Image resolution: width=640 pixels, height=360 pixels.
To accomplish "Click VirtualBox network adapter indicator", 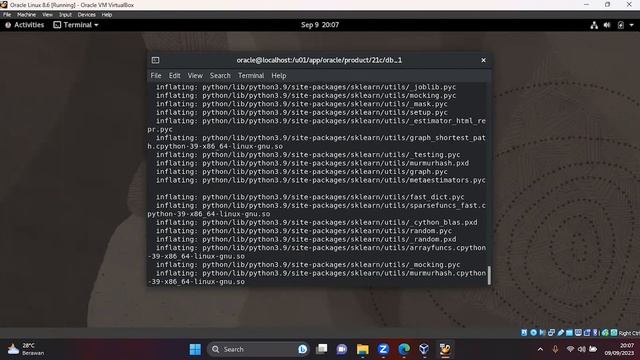I will click(551, 333).
